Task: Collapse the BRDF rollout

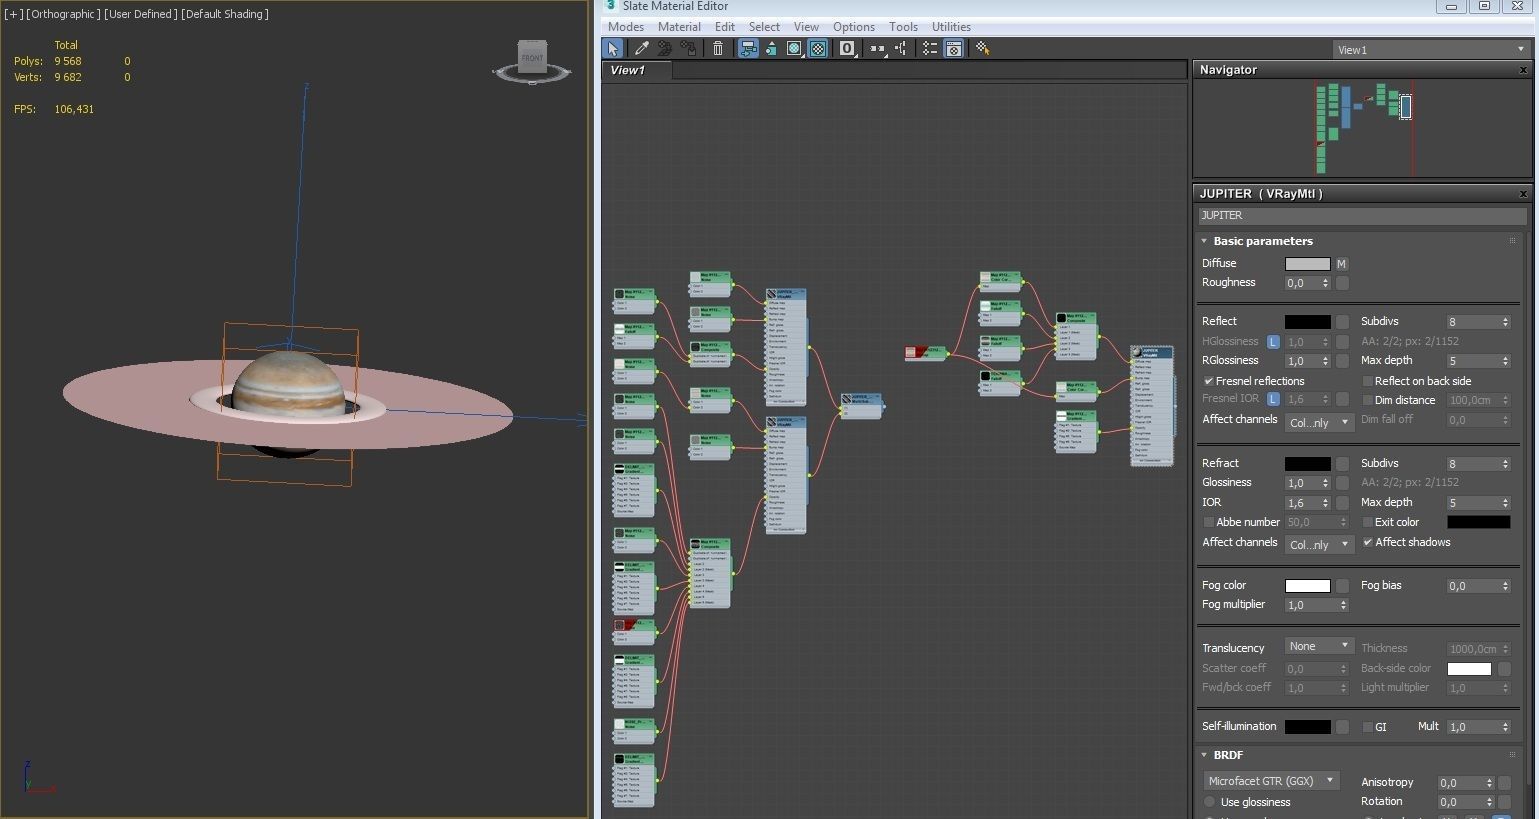Action: (1204, 755)
